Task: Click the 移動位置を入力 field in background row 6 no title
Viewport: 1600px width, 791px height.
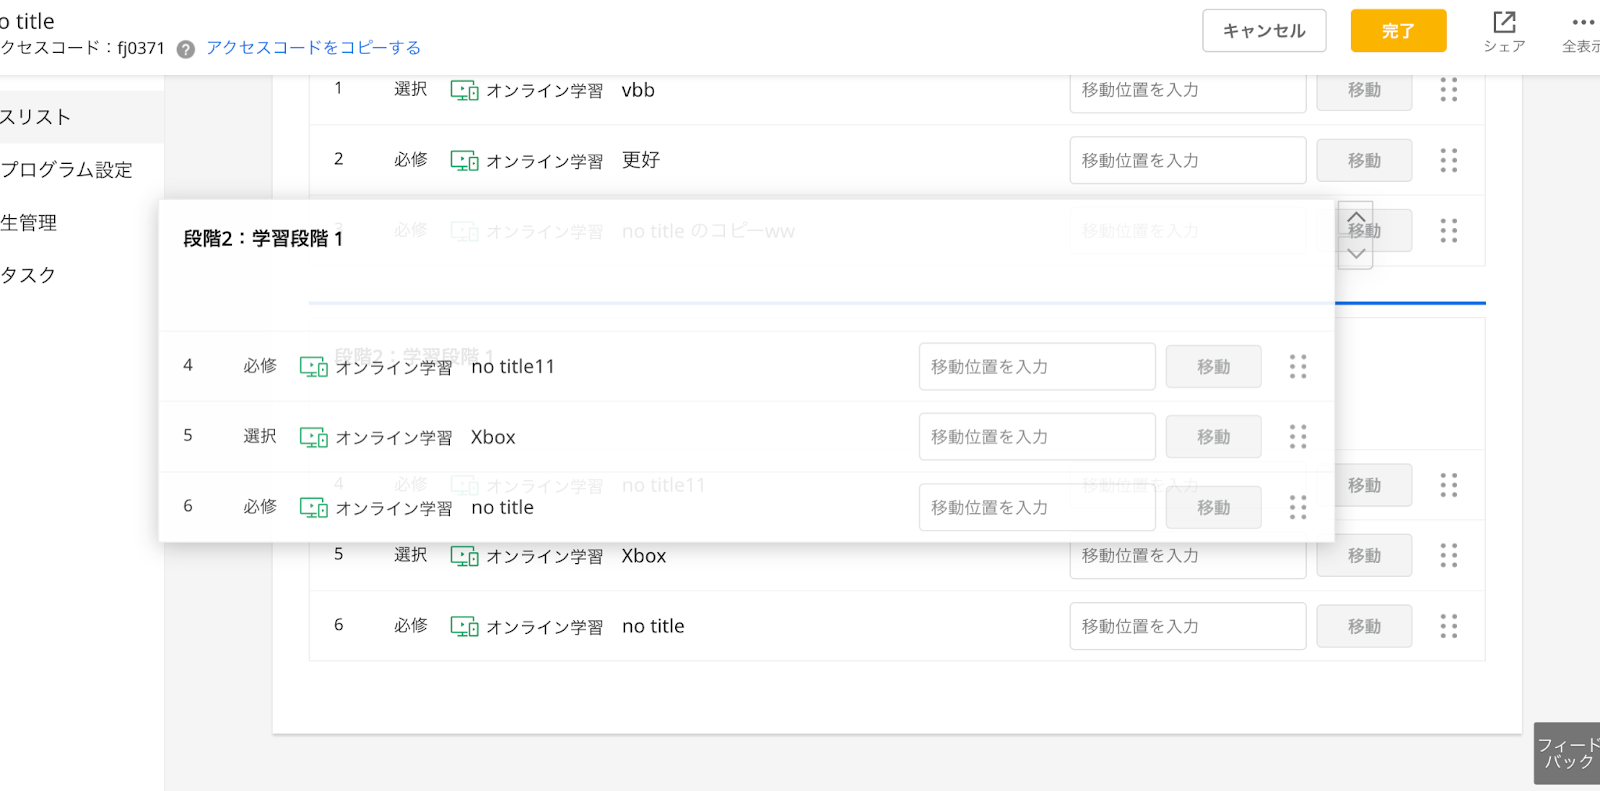Action: (x=1188, y=626)
